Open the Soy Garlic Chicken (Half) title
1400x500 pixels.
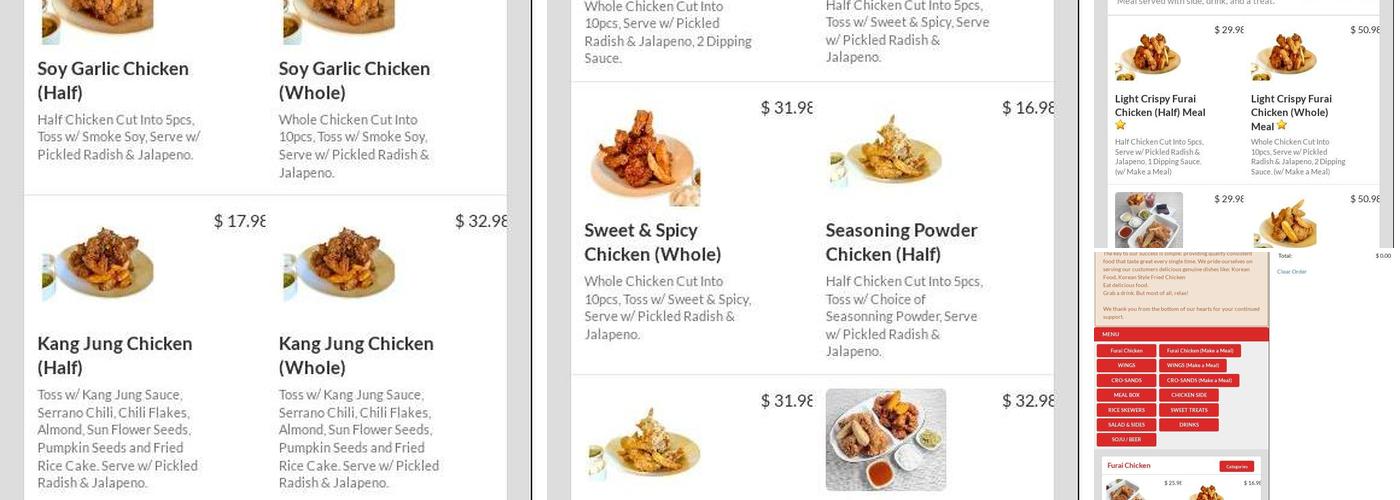(113, 80)
